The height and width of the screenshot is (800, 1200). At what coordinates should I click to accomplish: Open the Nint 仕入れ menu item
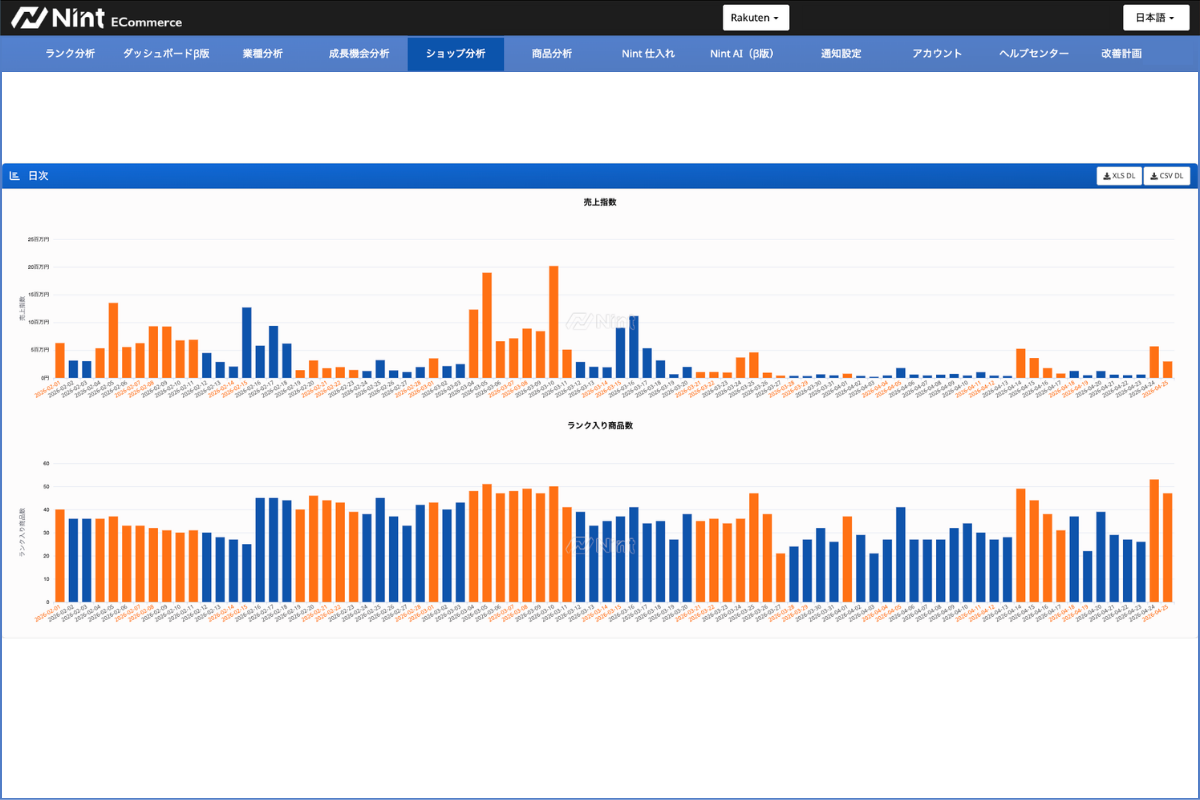(648, 54)
